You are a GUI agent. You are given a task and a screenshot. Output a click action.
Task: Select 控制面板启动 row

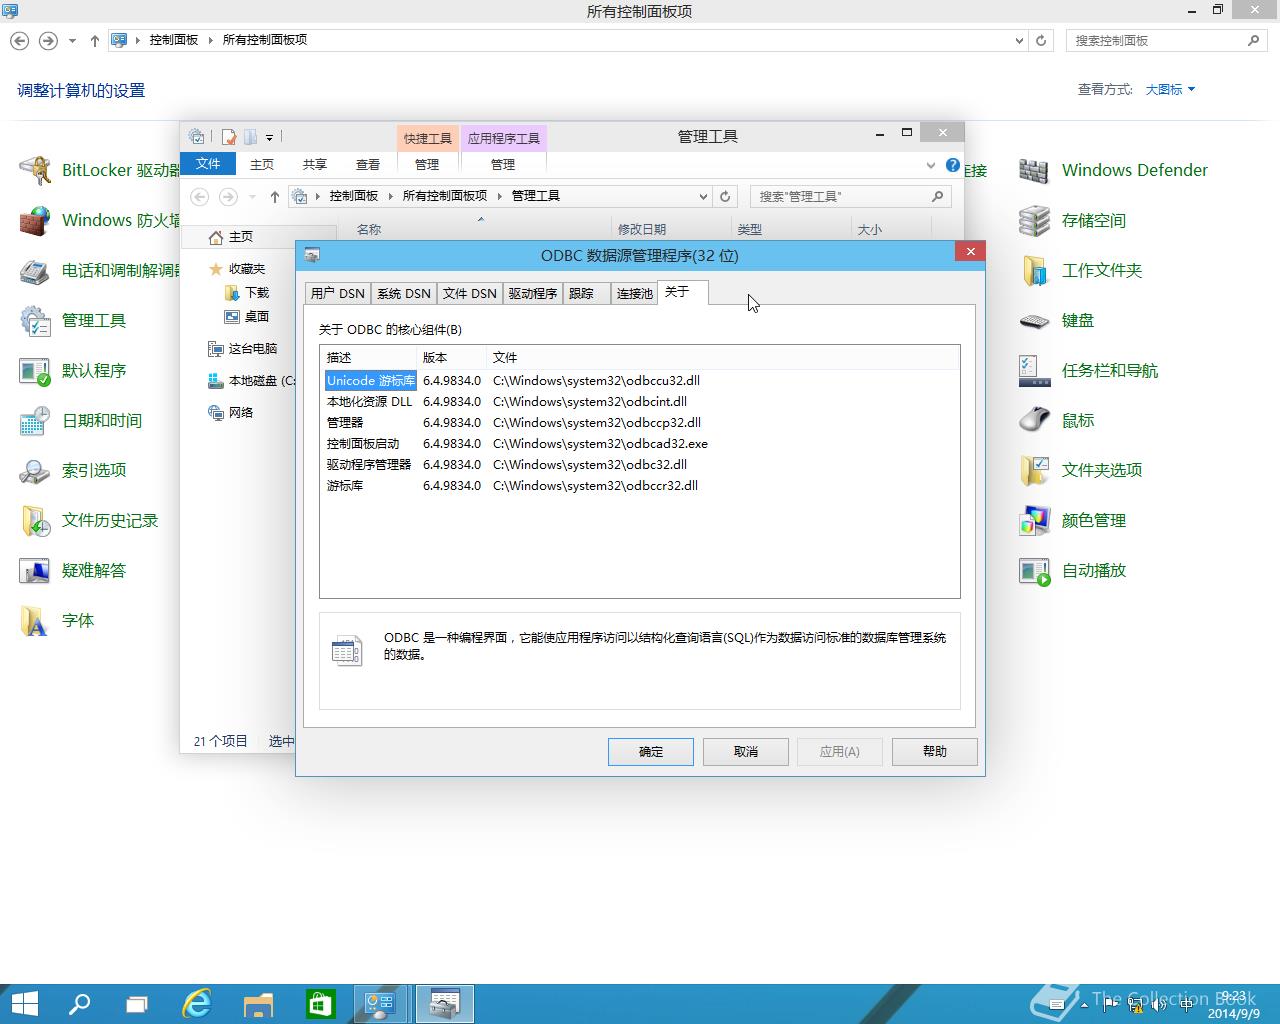tap(639, 443)
